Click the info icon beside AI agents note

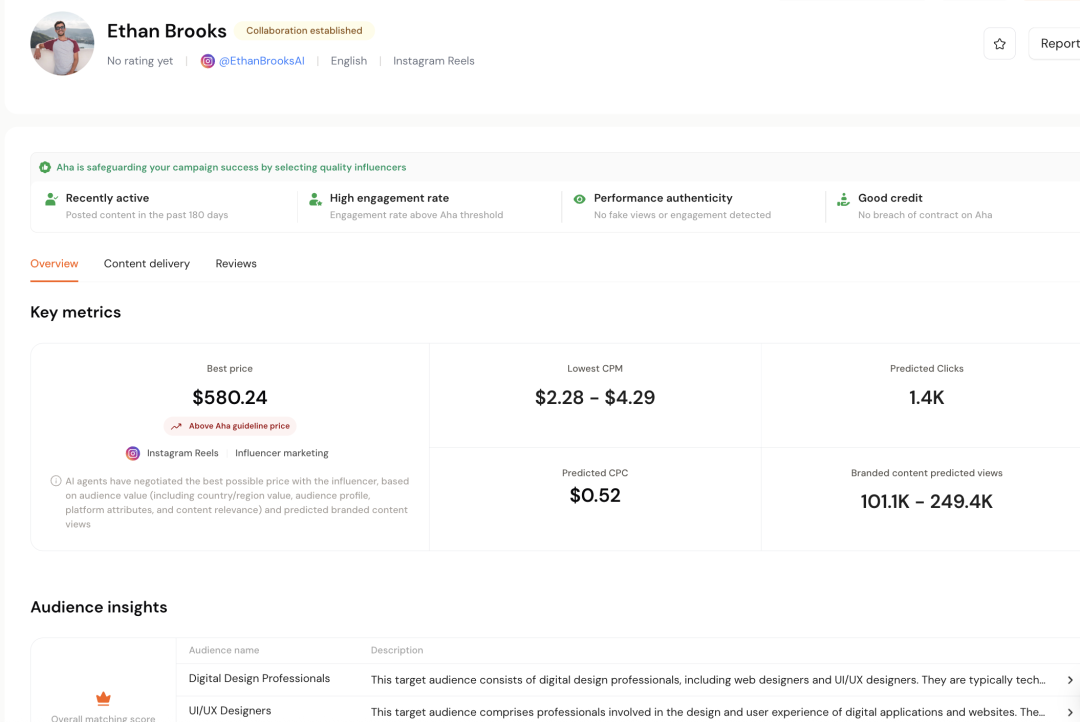(x=56, y=481)
